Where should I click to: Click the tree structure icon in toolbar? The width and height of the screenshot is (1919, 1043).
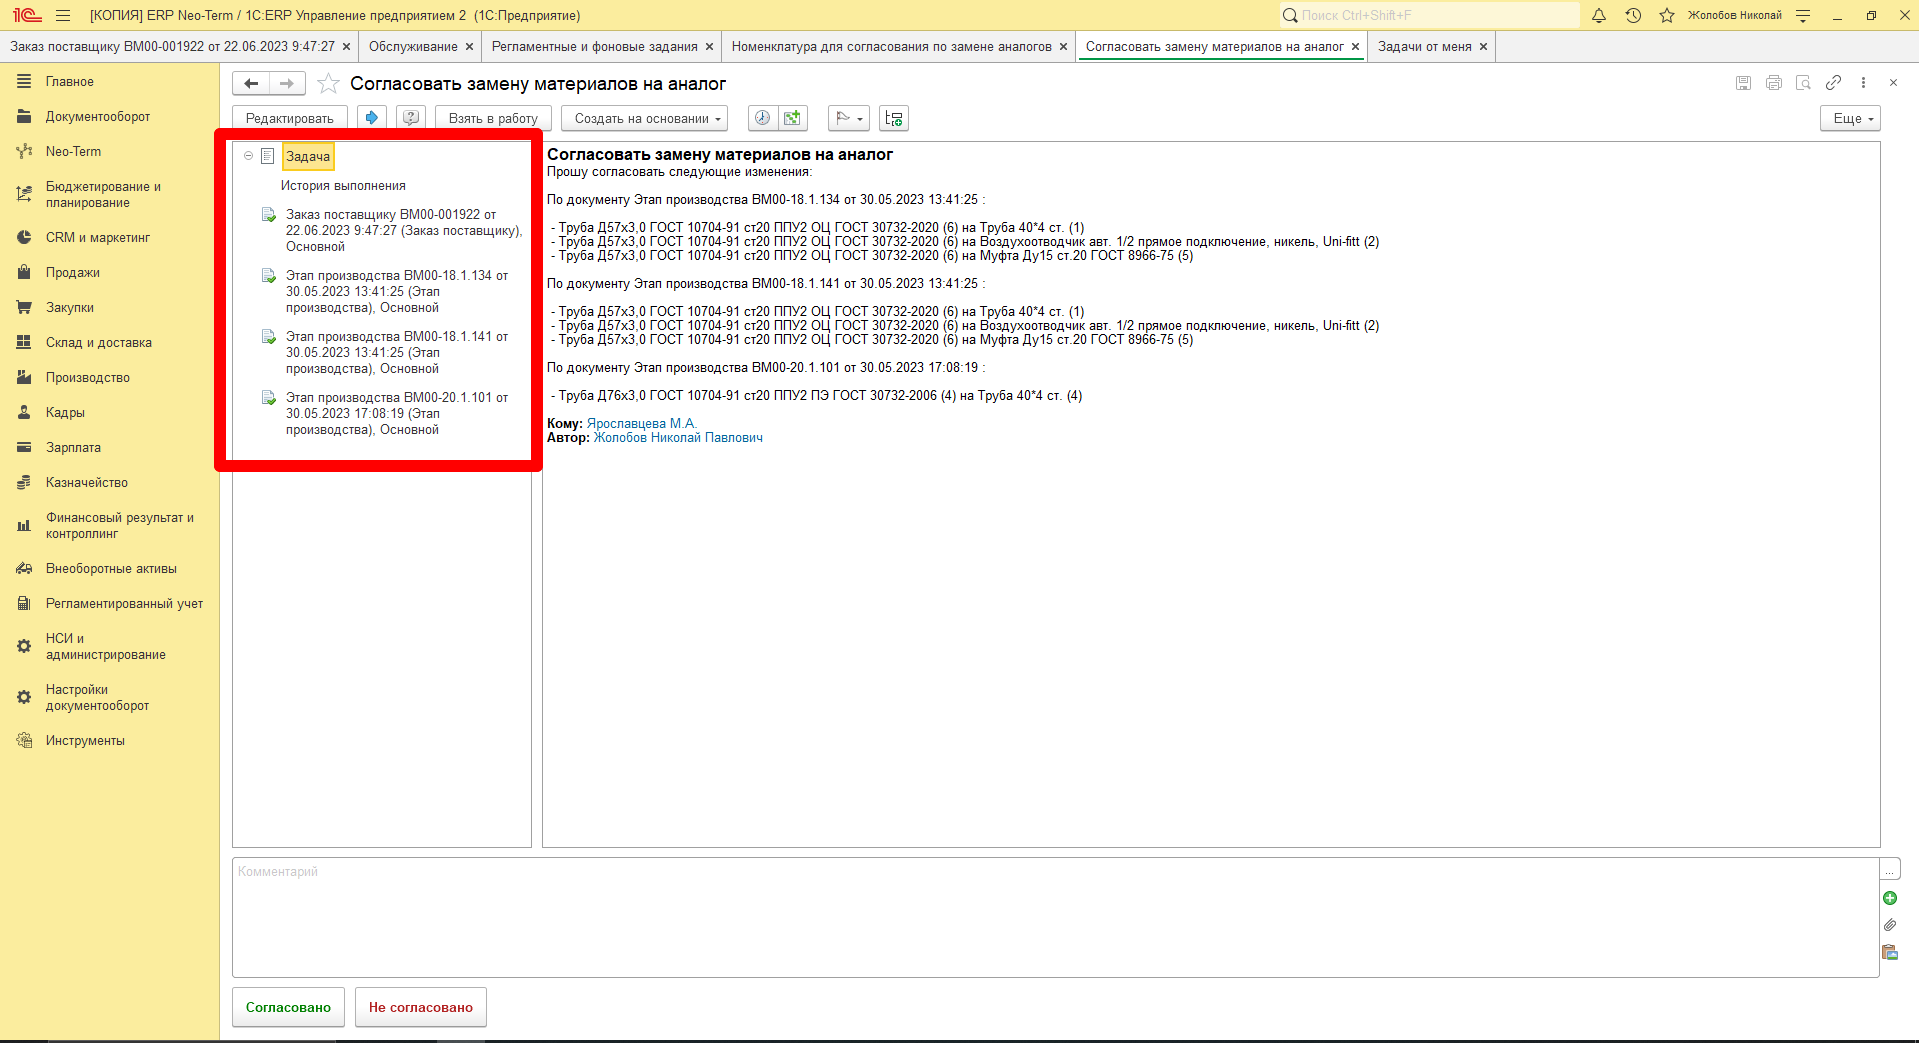[x=894, y=118]
